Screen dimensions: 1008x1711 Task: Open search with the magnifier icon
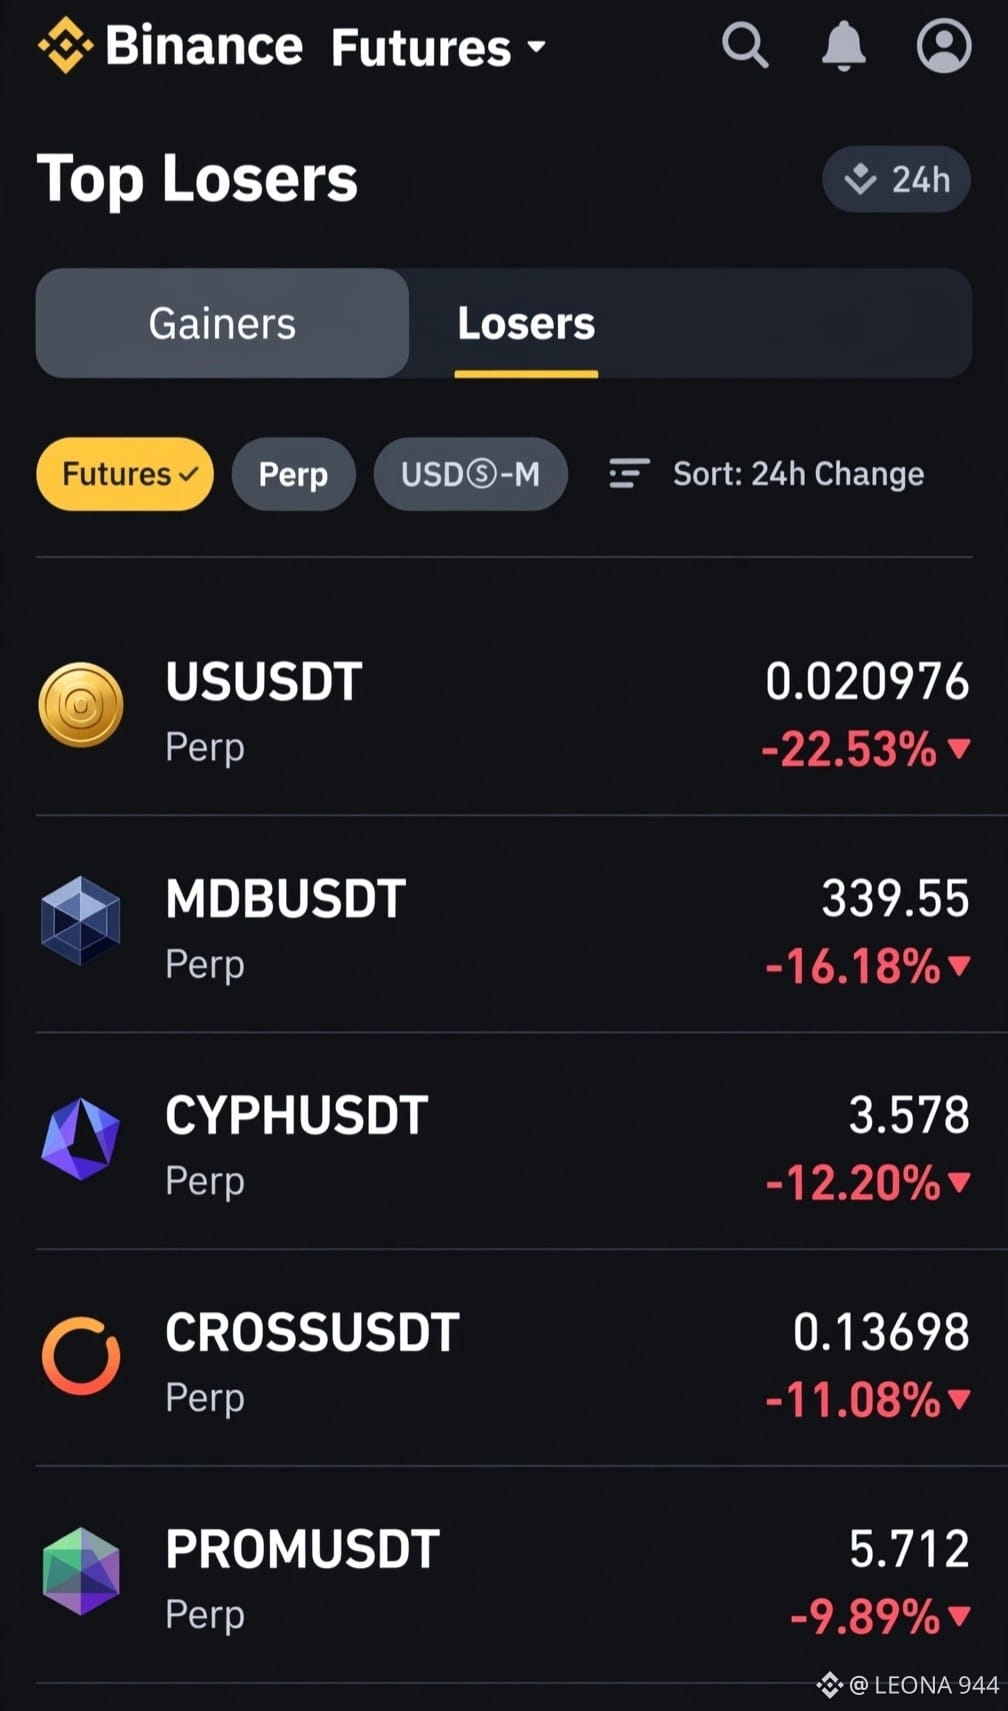(745, 46)
